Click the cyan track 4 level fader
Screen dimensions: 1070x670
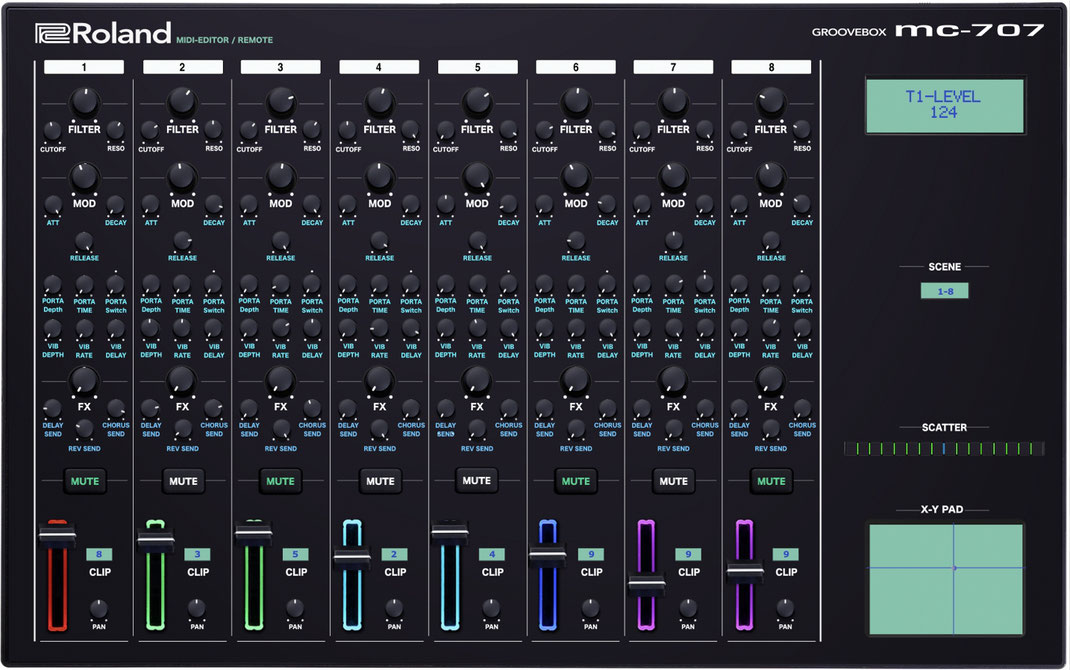click(352, 558)
